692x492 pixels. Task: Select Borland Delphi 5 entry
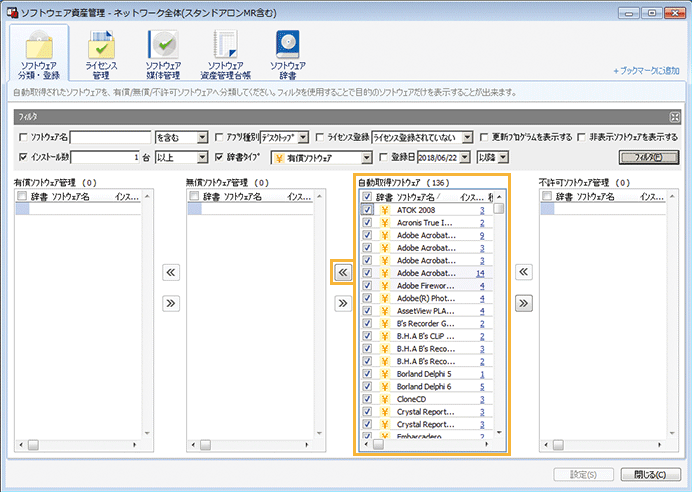click(x=424, y=374)
